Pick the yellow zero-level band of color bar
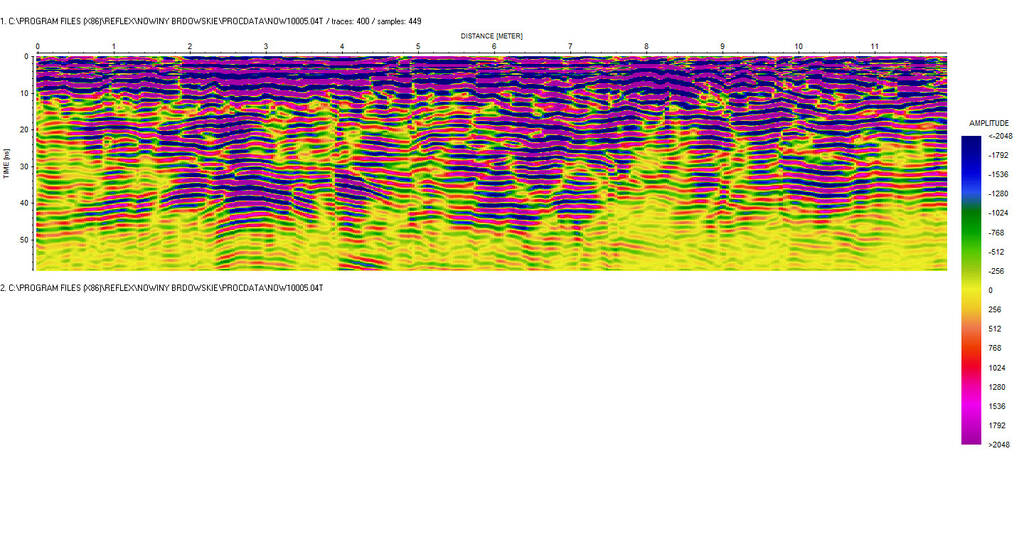 [970, 290]
